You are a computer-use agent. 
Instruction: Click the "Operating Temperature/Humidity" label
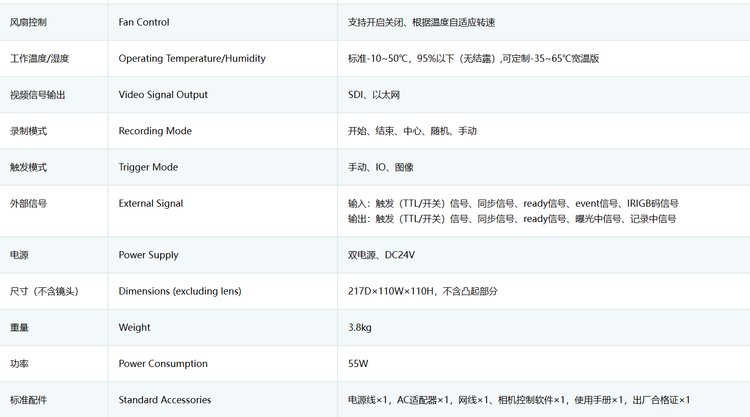192,59
